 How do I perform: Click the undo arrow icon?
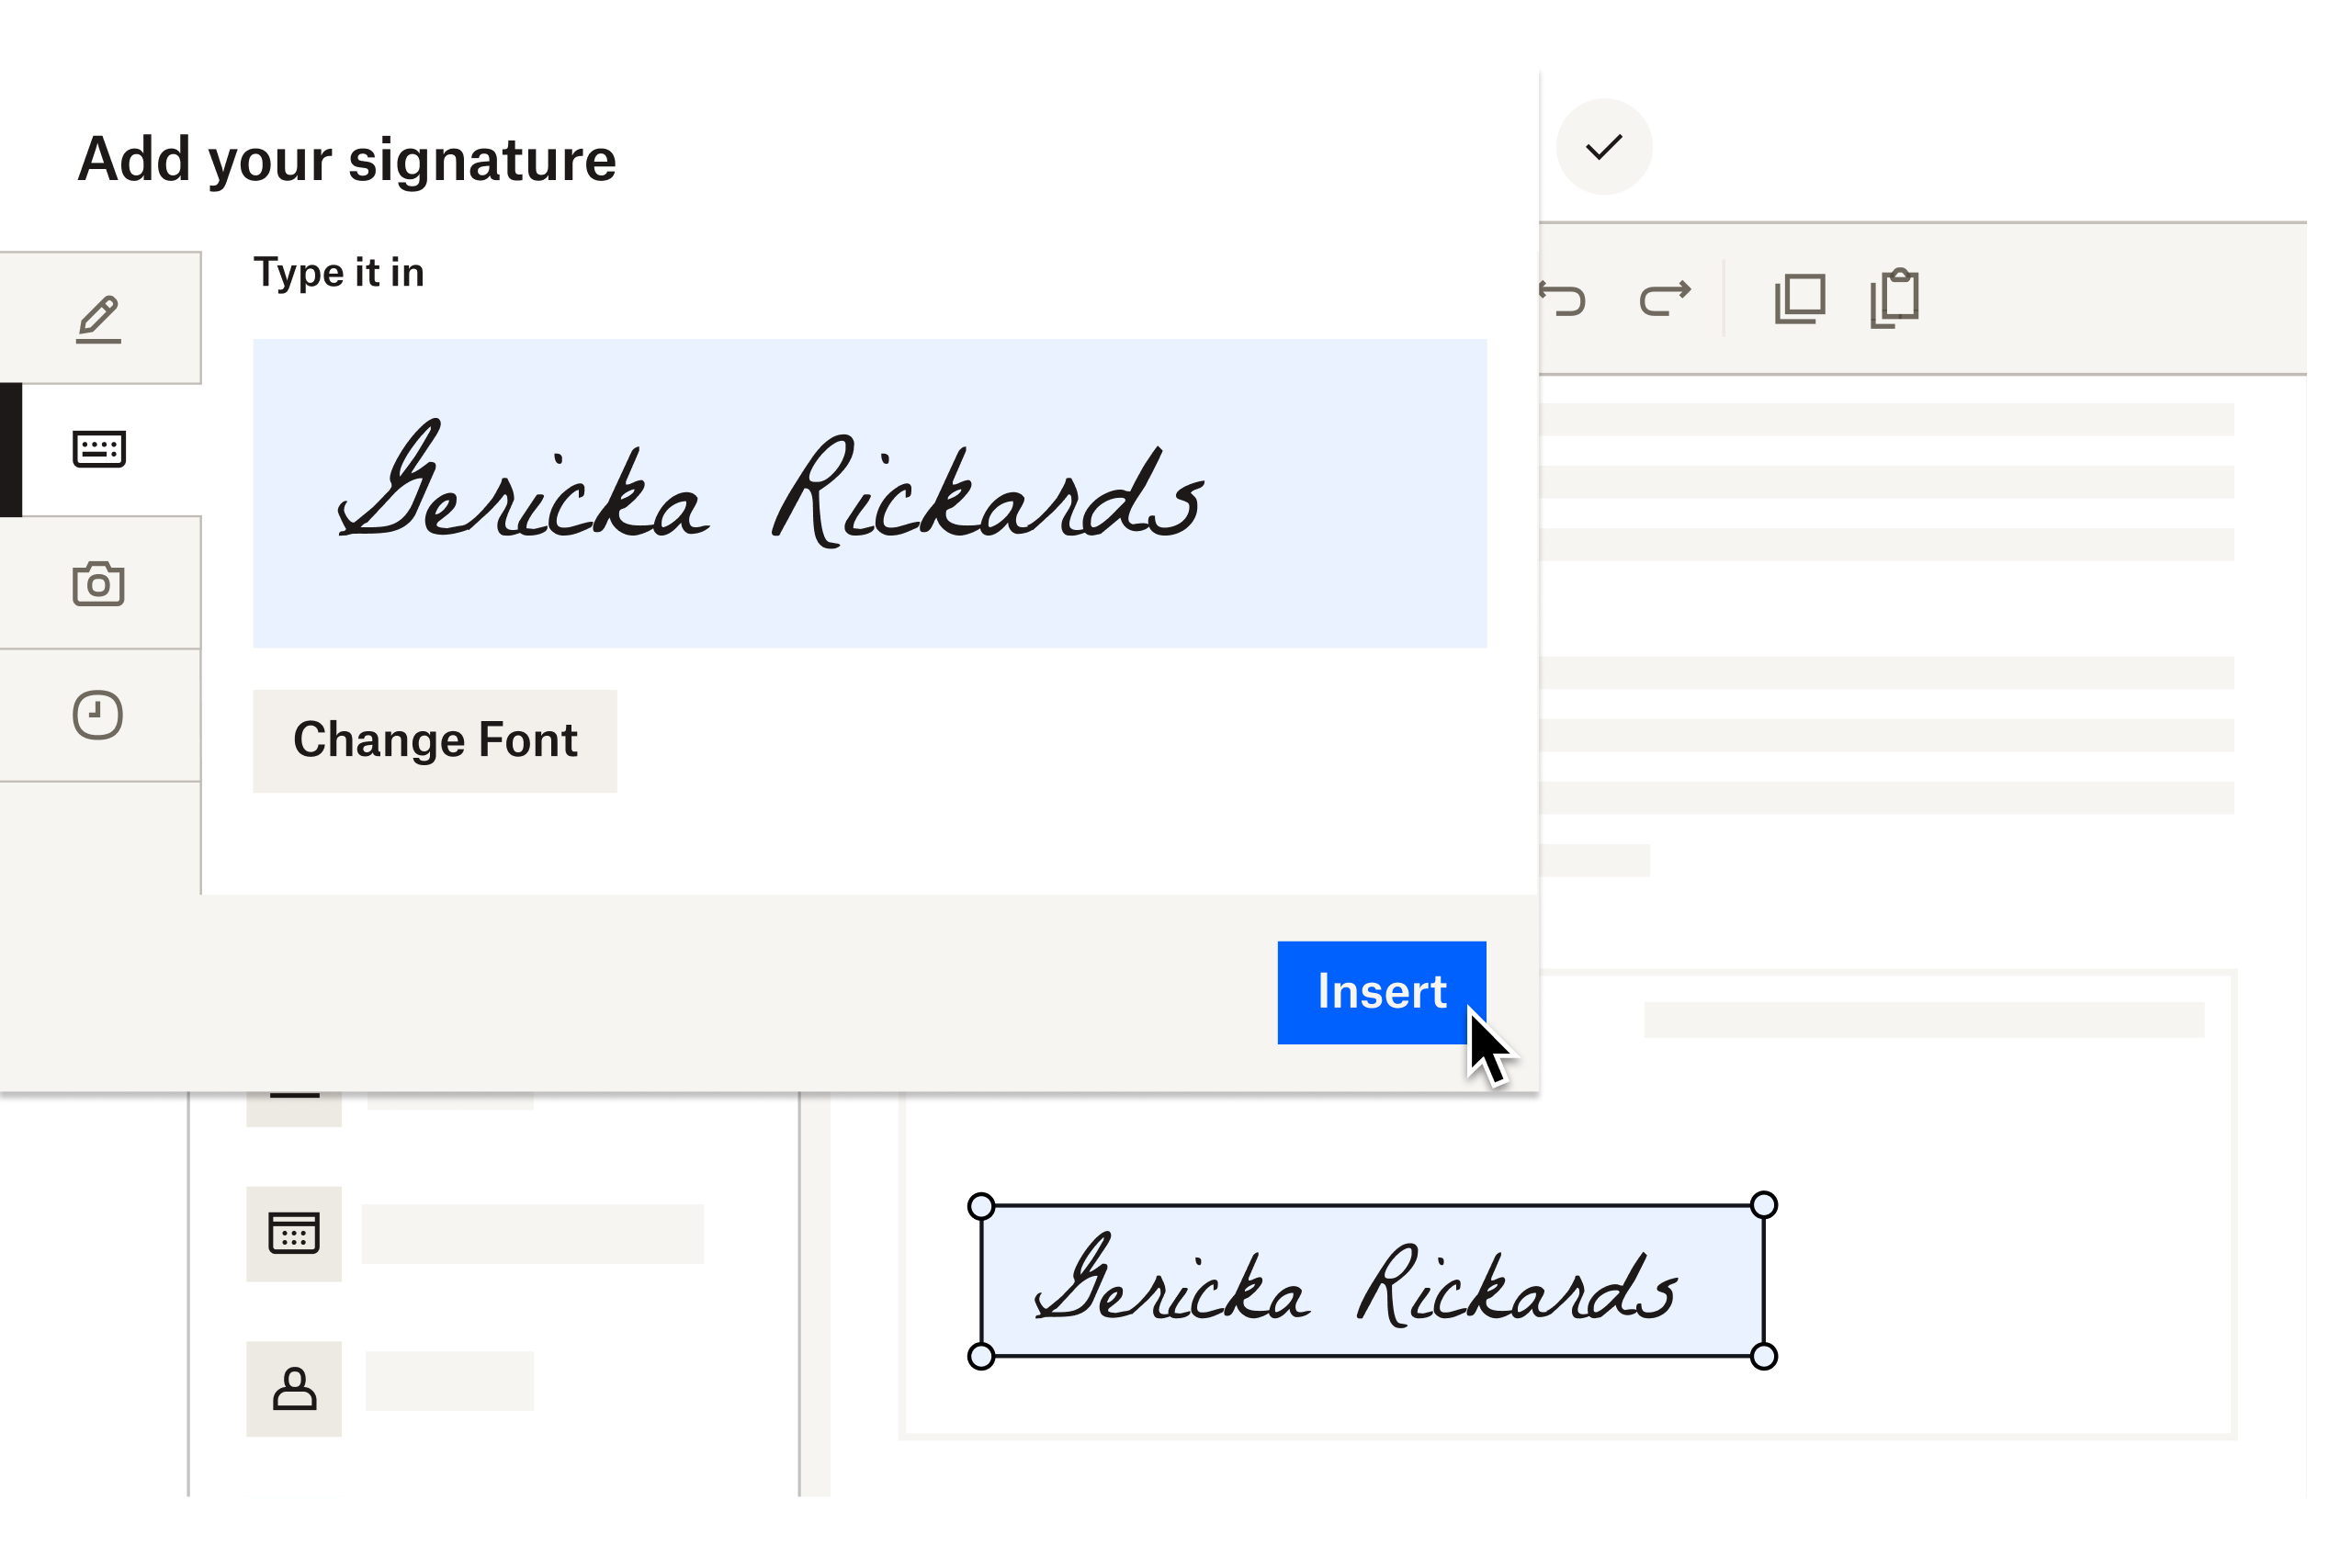[1563, 299]
